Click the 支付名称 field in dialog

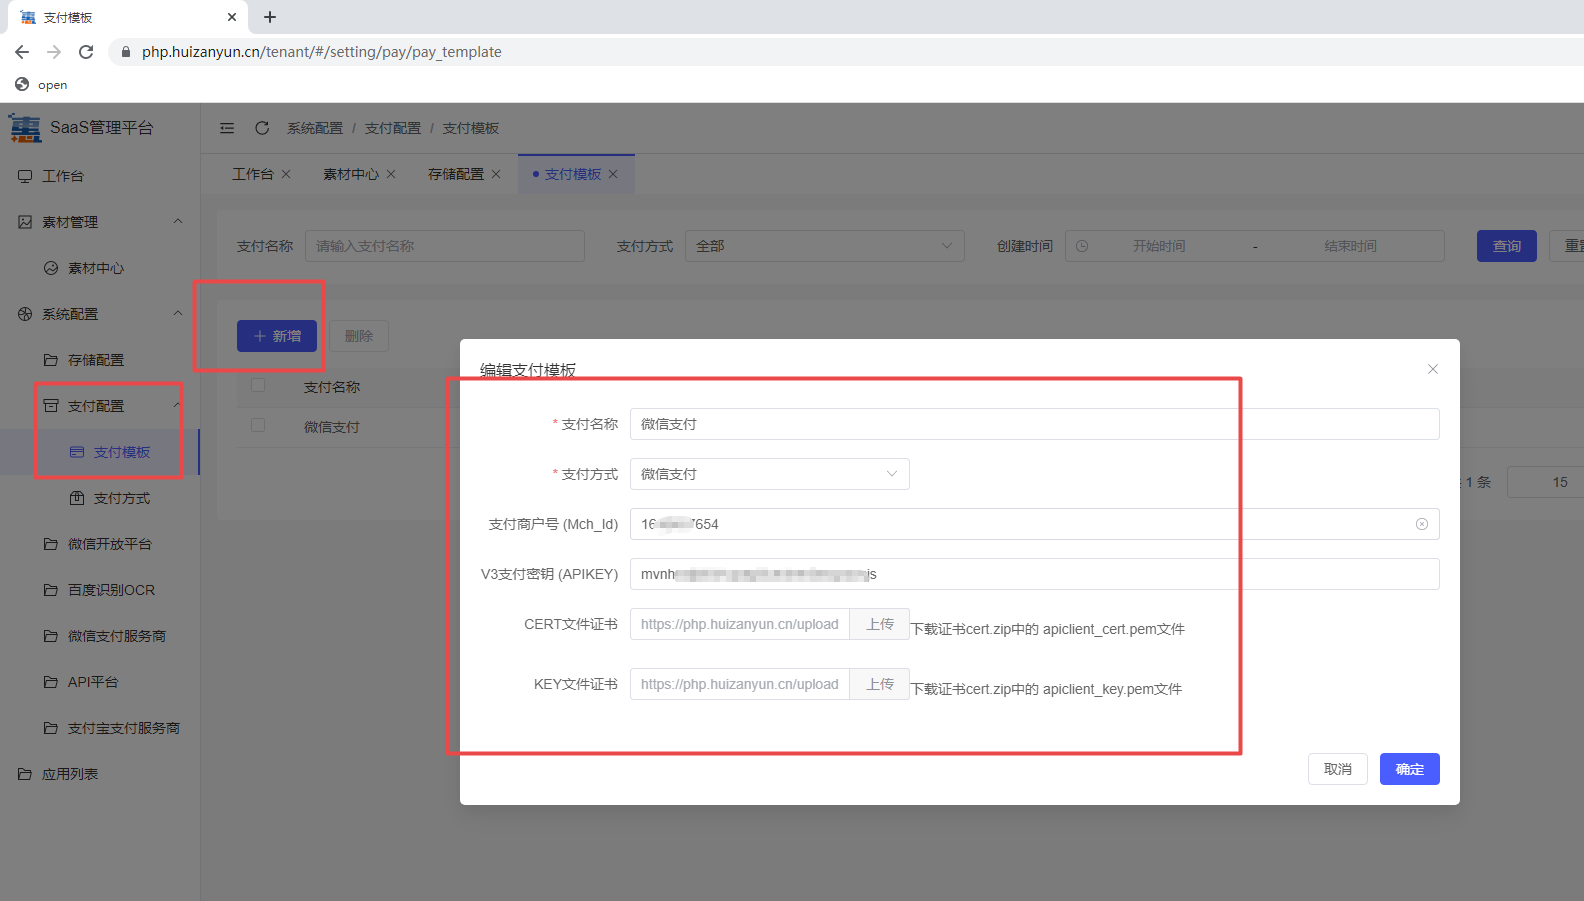pos(1035,424)
